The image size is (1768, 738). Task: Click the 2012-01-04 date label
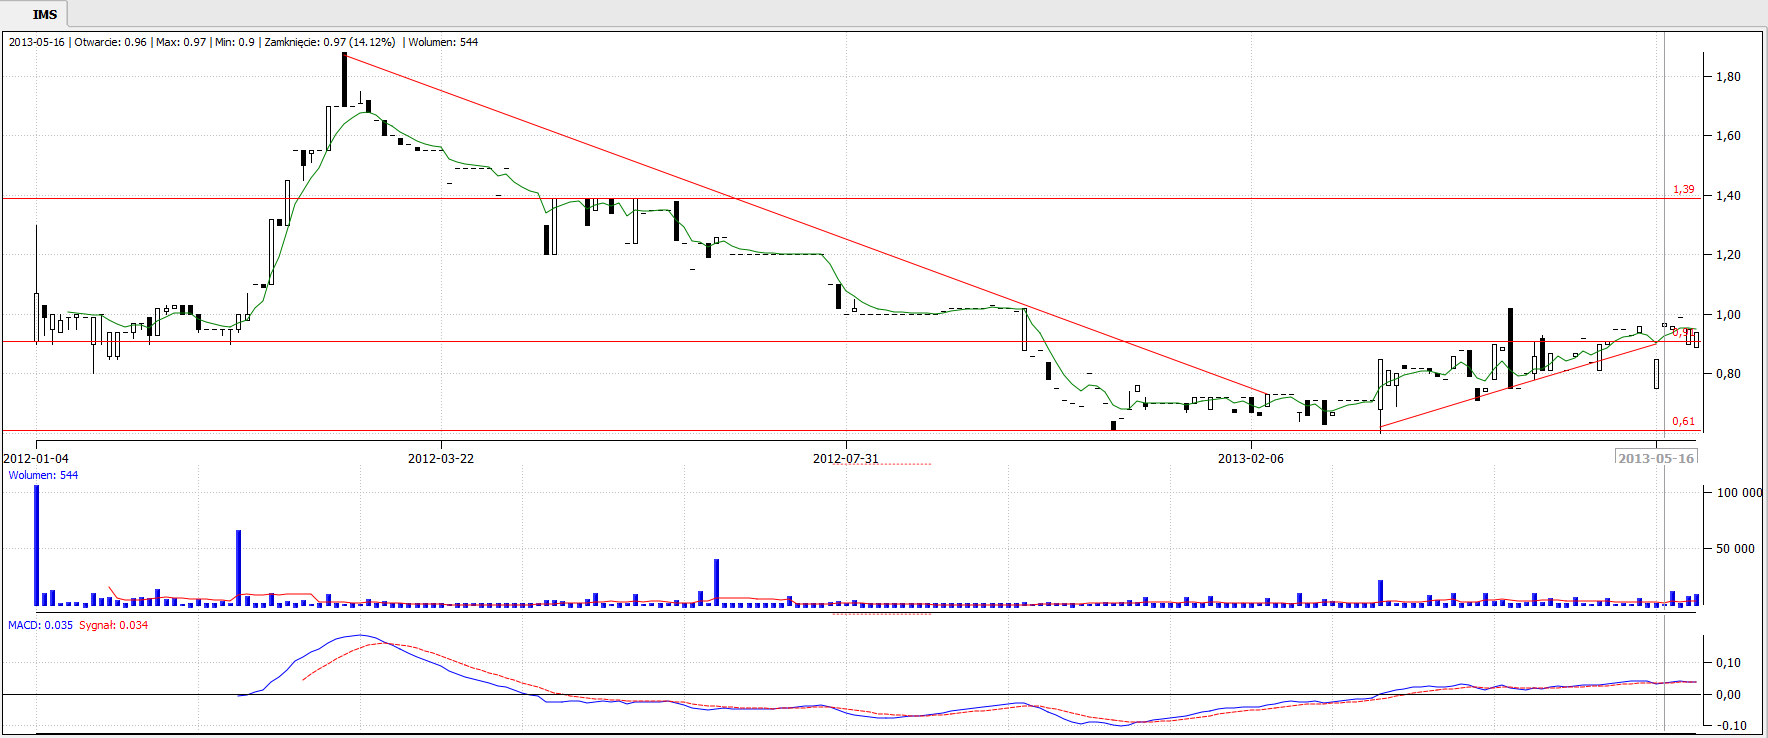36,458
